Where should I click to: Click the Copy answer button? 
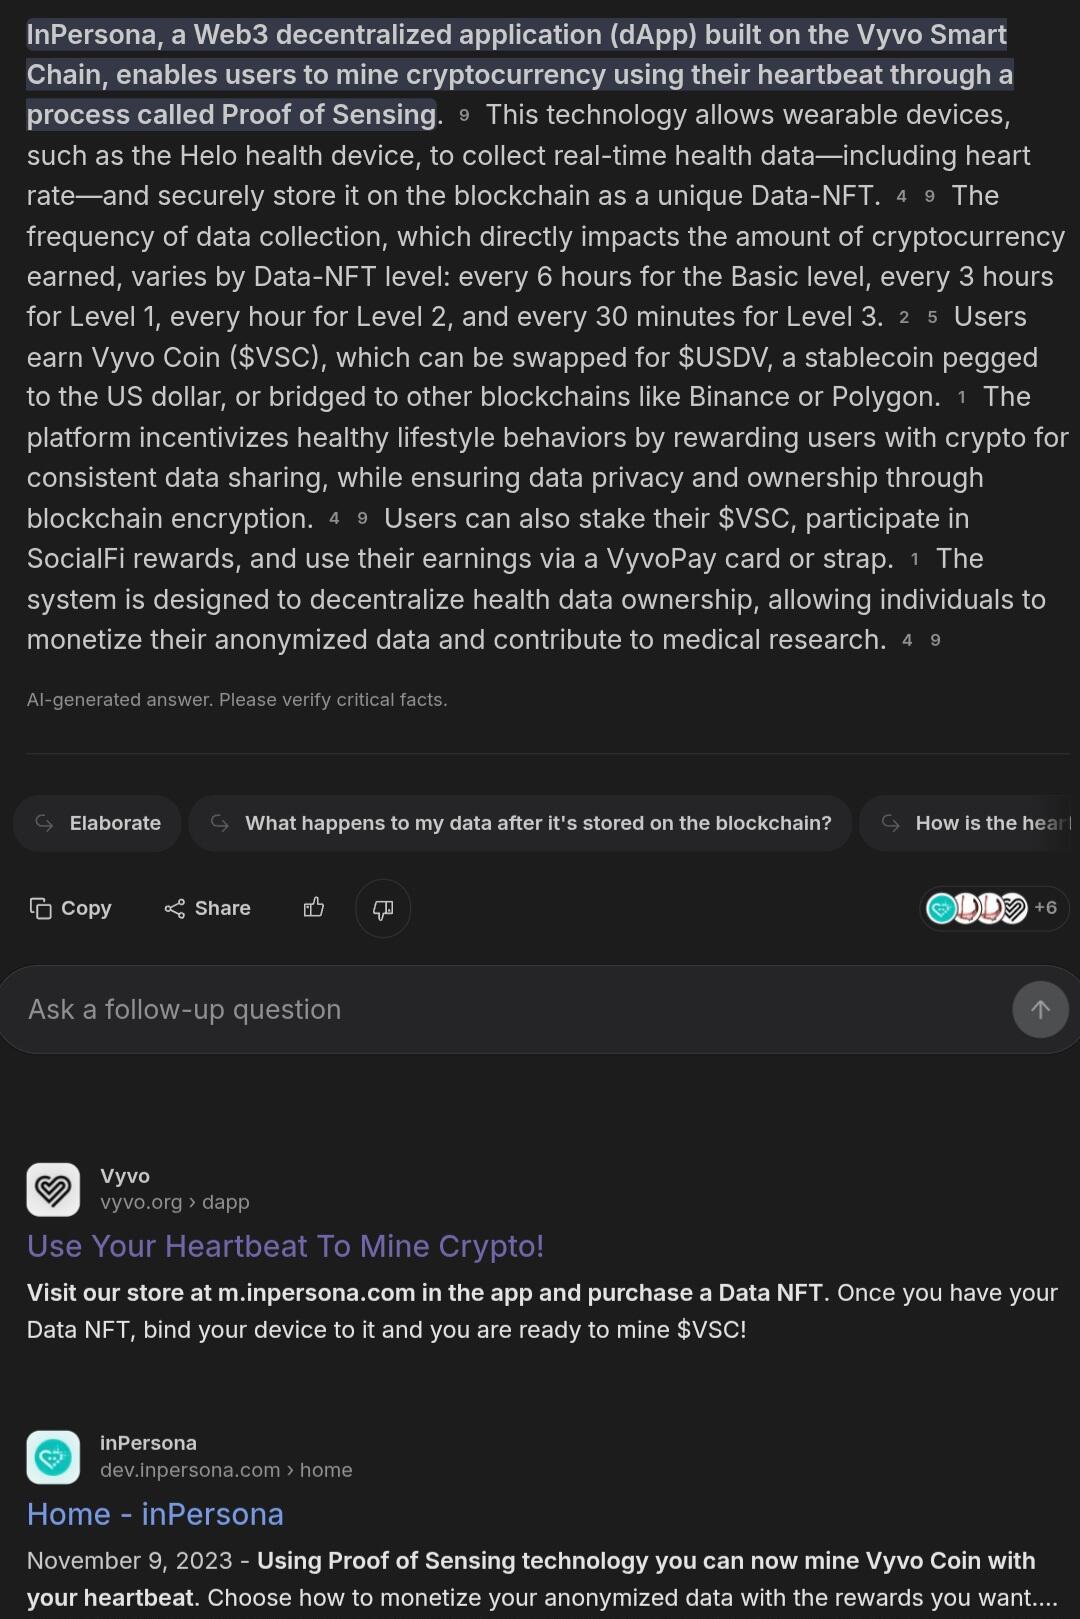(71, 908)
